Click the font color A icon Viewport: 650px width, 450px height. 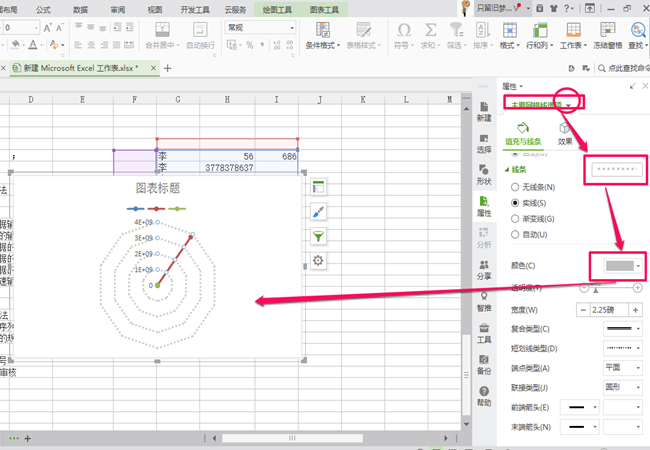[x=33, y=45]
